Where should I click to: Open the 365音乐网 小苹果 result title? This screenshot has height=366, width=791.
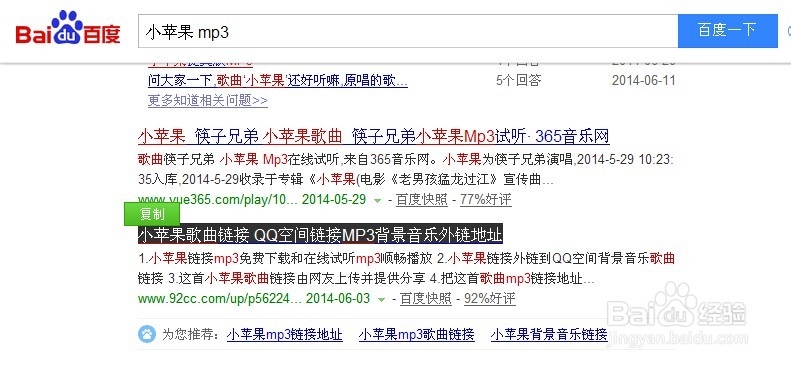(373, 136)
